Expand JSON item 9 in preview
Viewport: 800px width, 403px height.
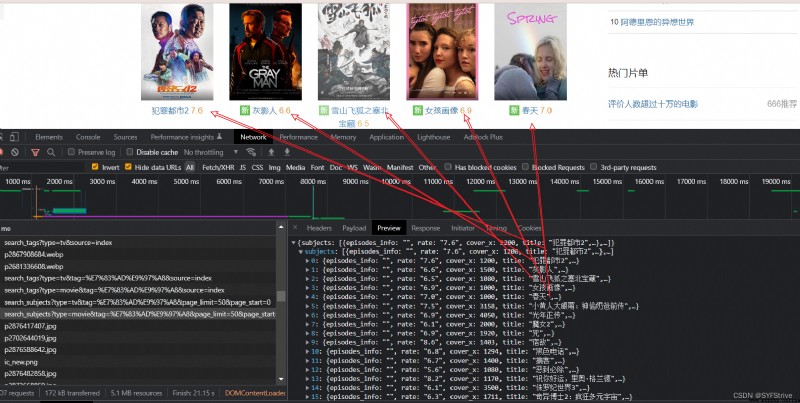point(307,343)
